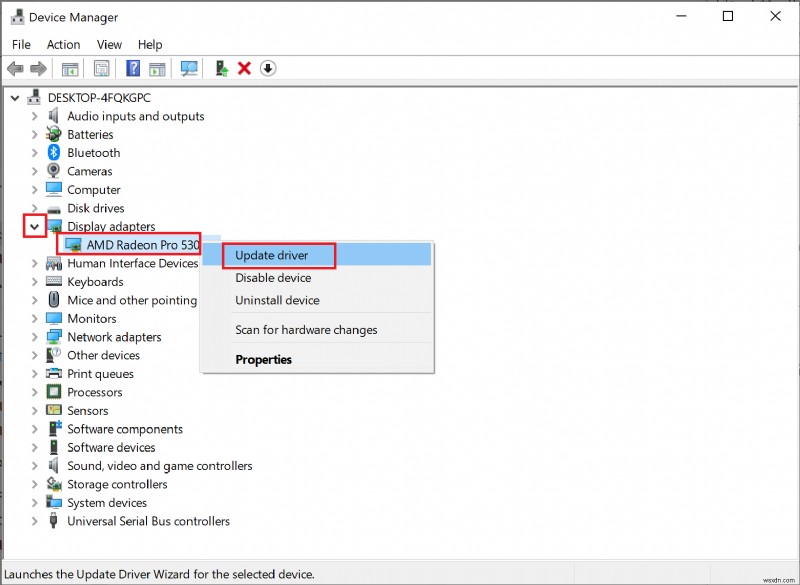Screen dimensions: 800x585
Task: Expand Sound, video and game controllers
Action: coord(34,466)
